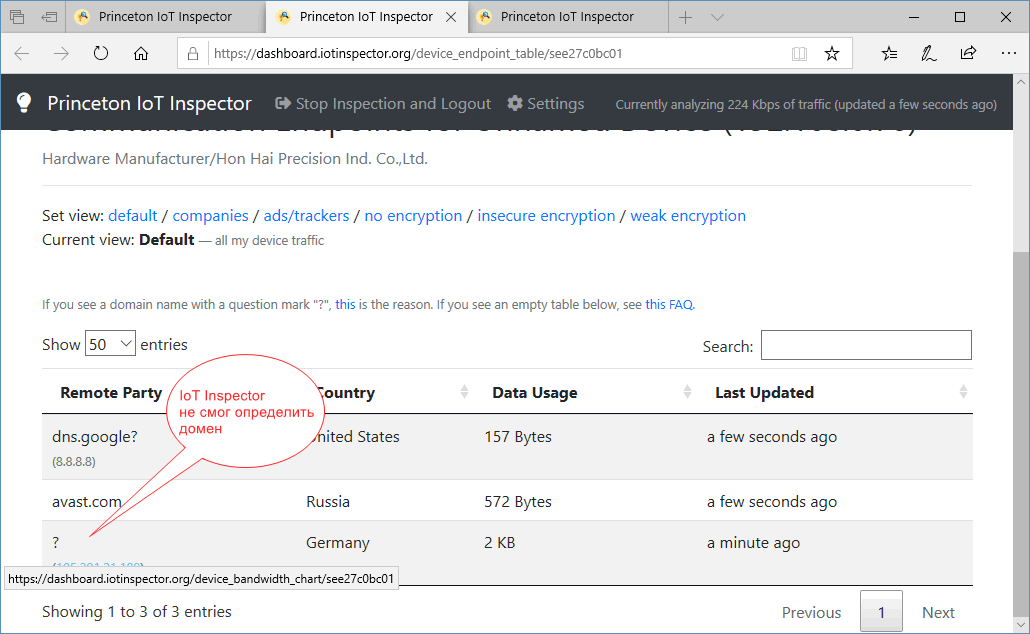Open the 'this' question mark explanation link
Image resolution: width=1030 pixels, height=634 pixels.
pos(345,304)
